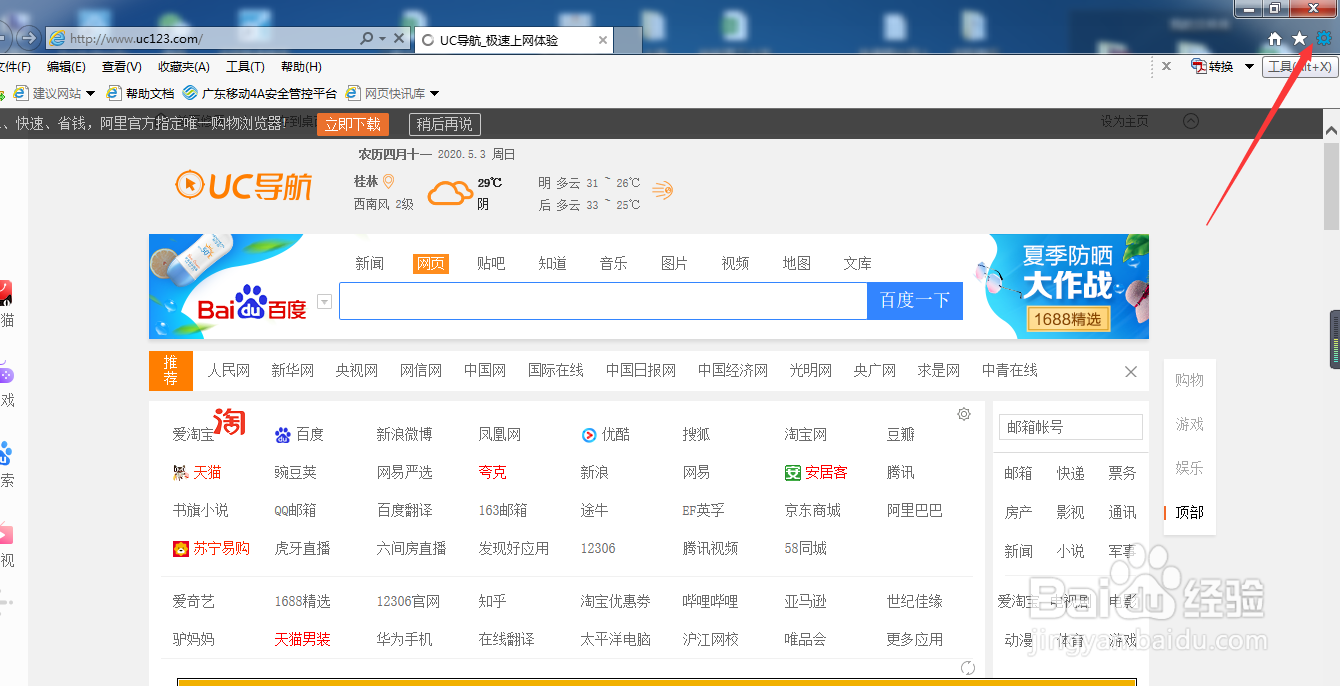Viewport: 1340px width, 686px height.
Task: Close the UC导航 tab
Action: point(603,40)
